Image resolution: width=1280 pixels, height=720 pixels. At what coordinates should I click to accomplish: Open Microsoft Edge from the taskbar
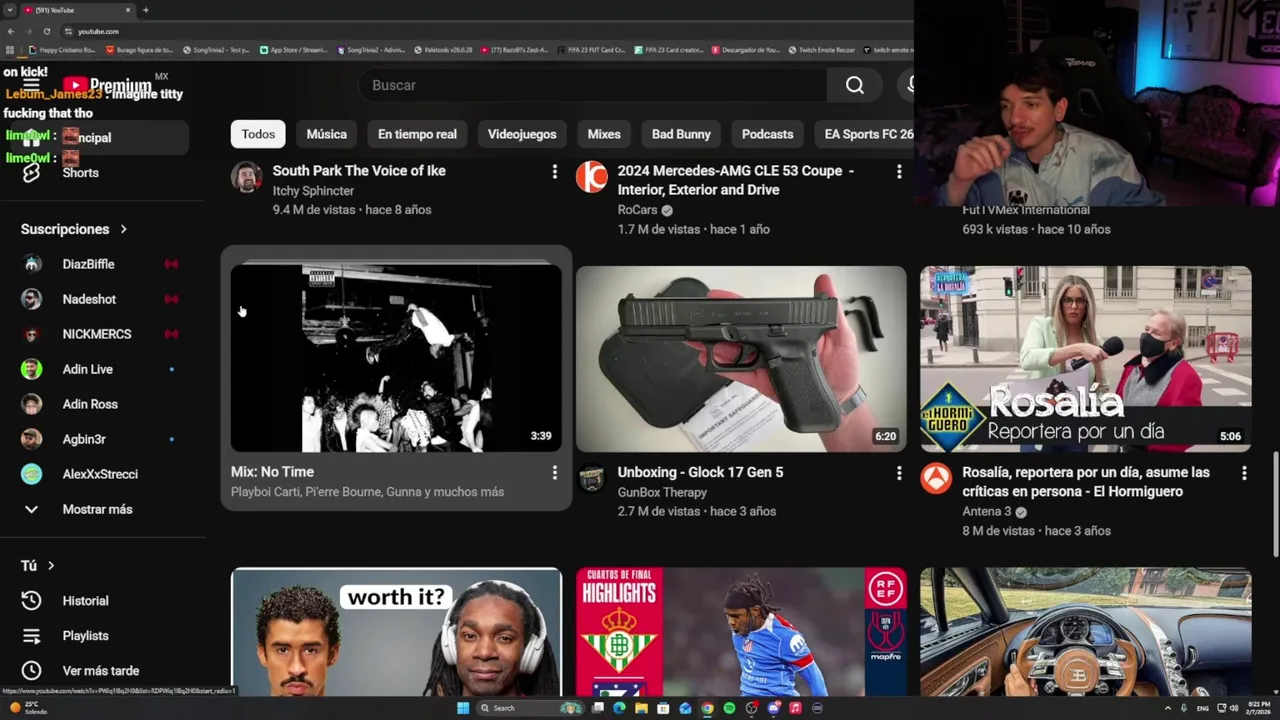pos(619,708)
